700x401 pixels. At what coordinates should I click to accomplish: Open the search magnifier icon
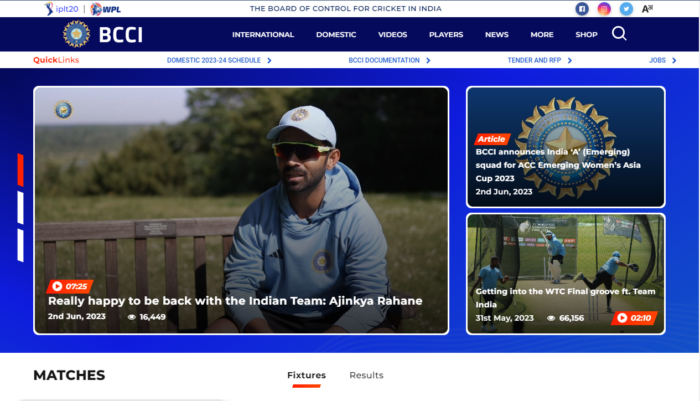click(x=619, y=33)
